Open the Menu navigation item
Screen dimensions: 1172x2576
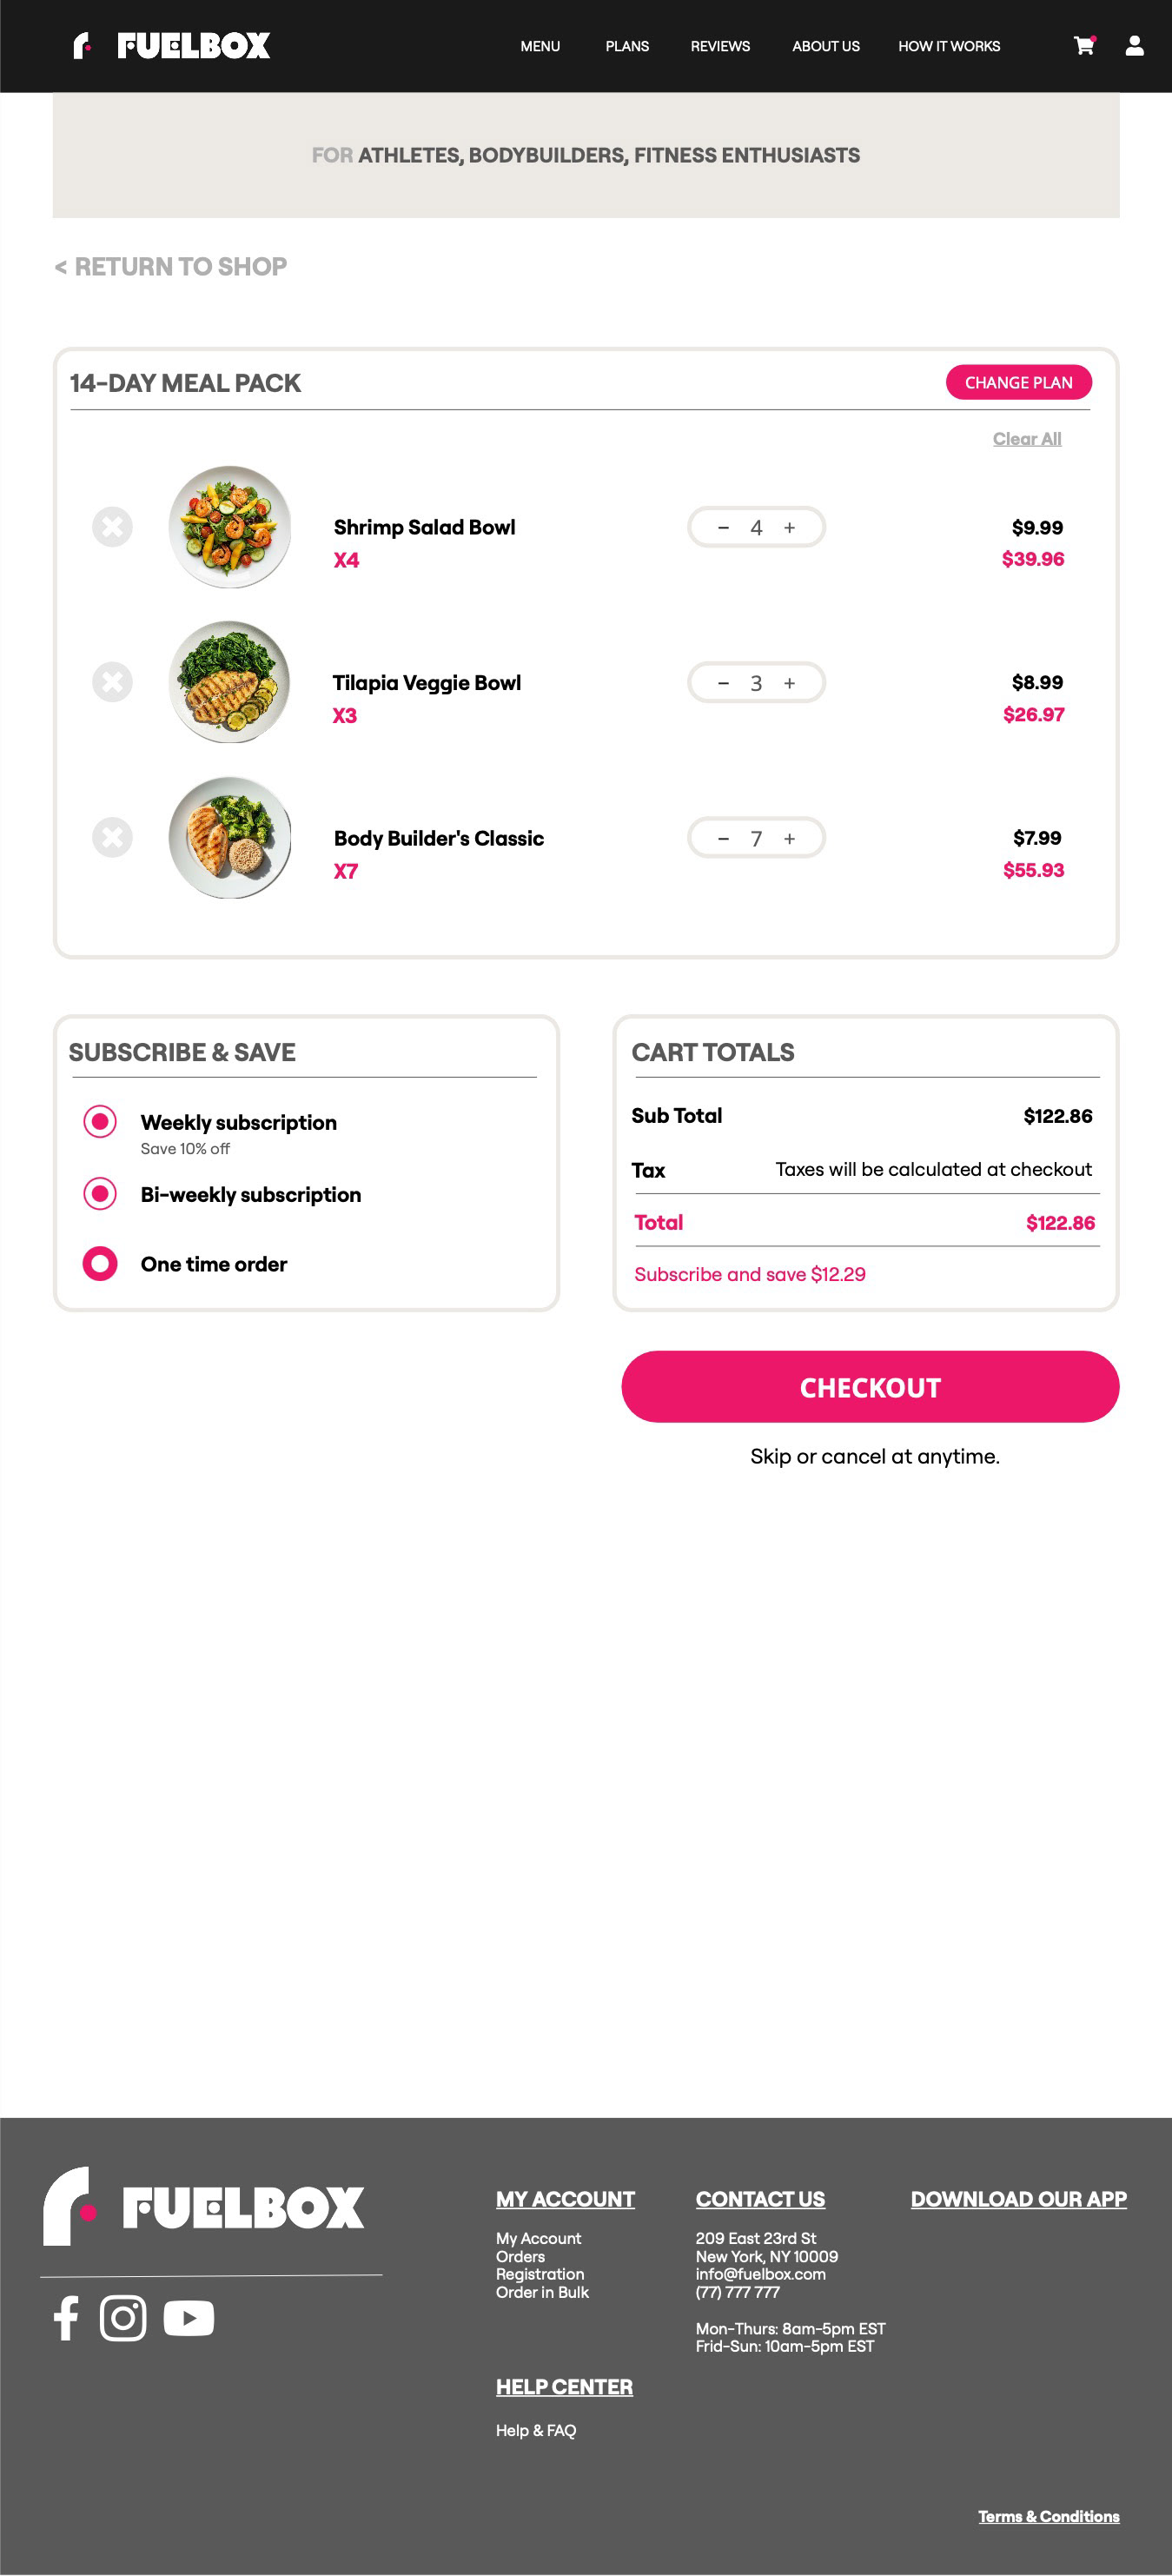click(540, 47)
